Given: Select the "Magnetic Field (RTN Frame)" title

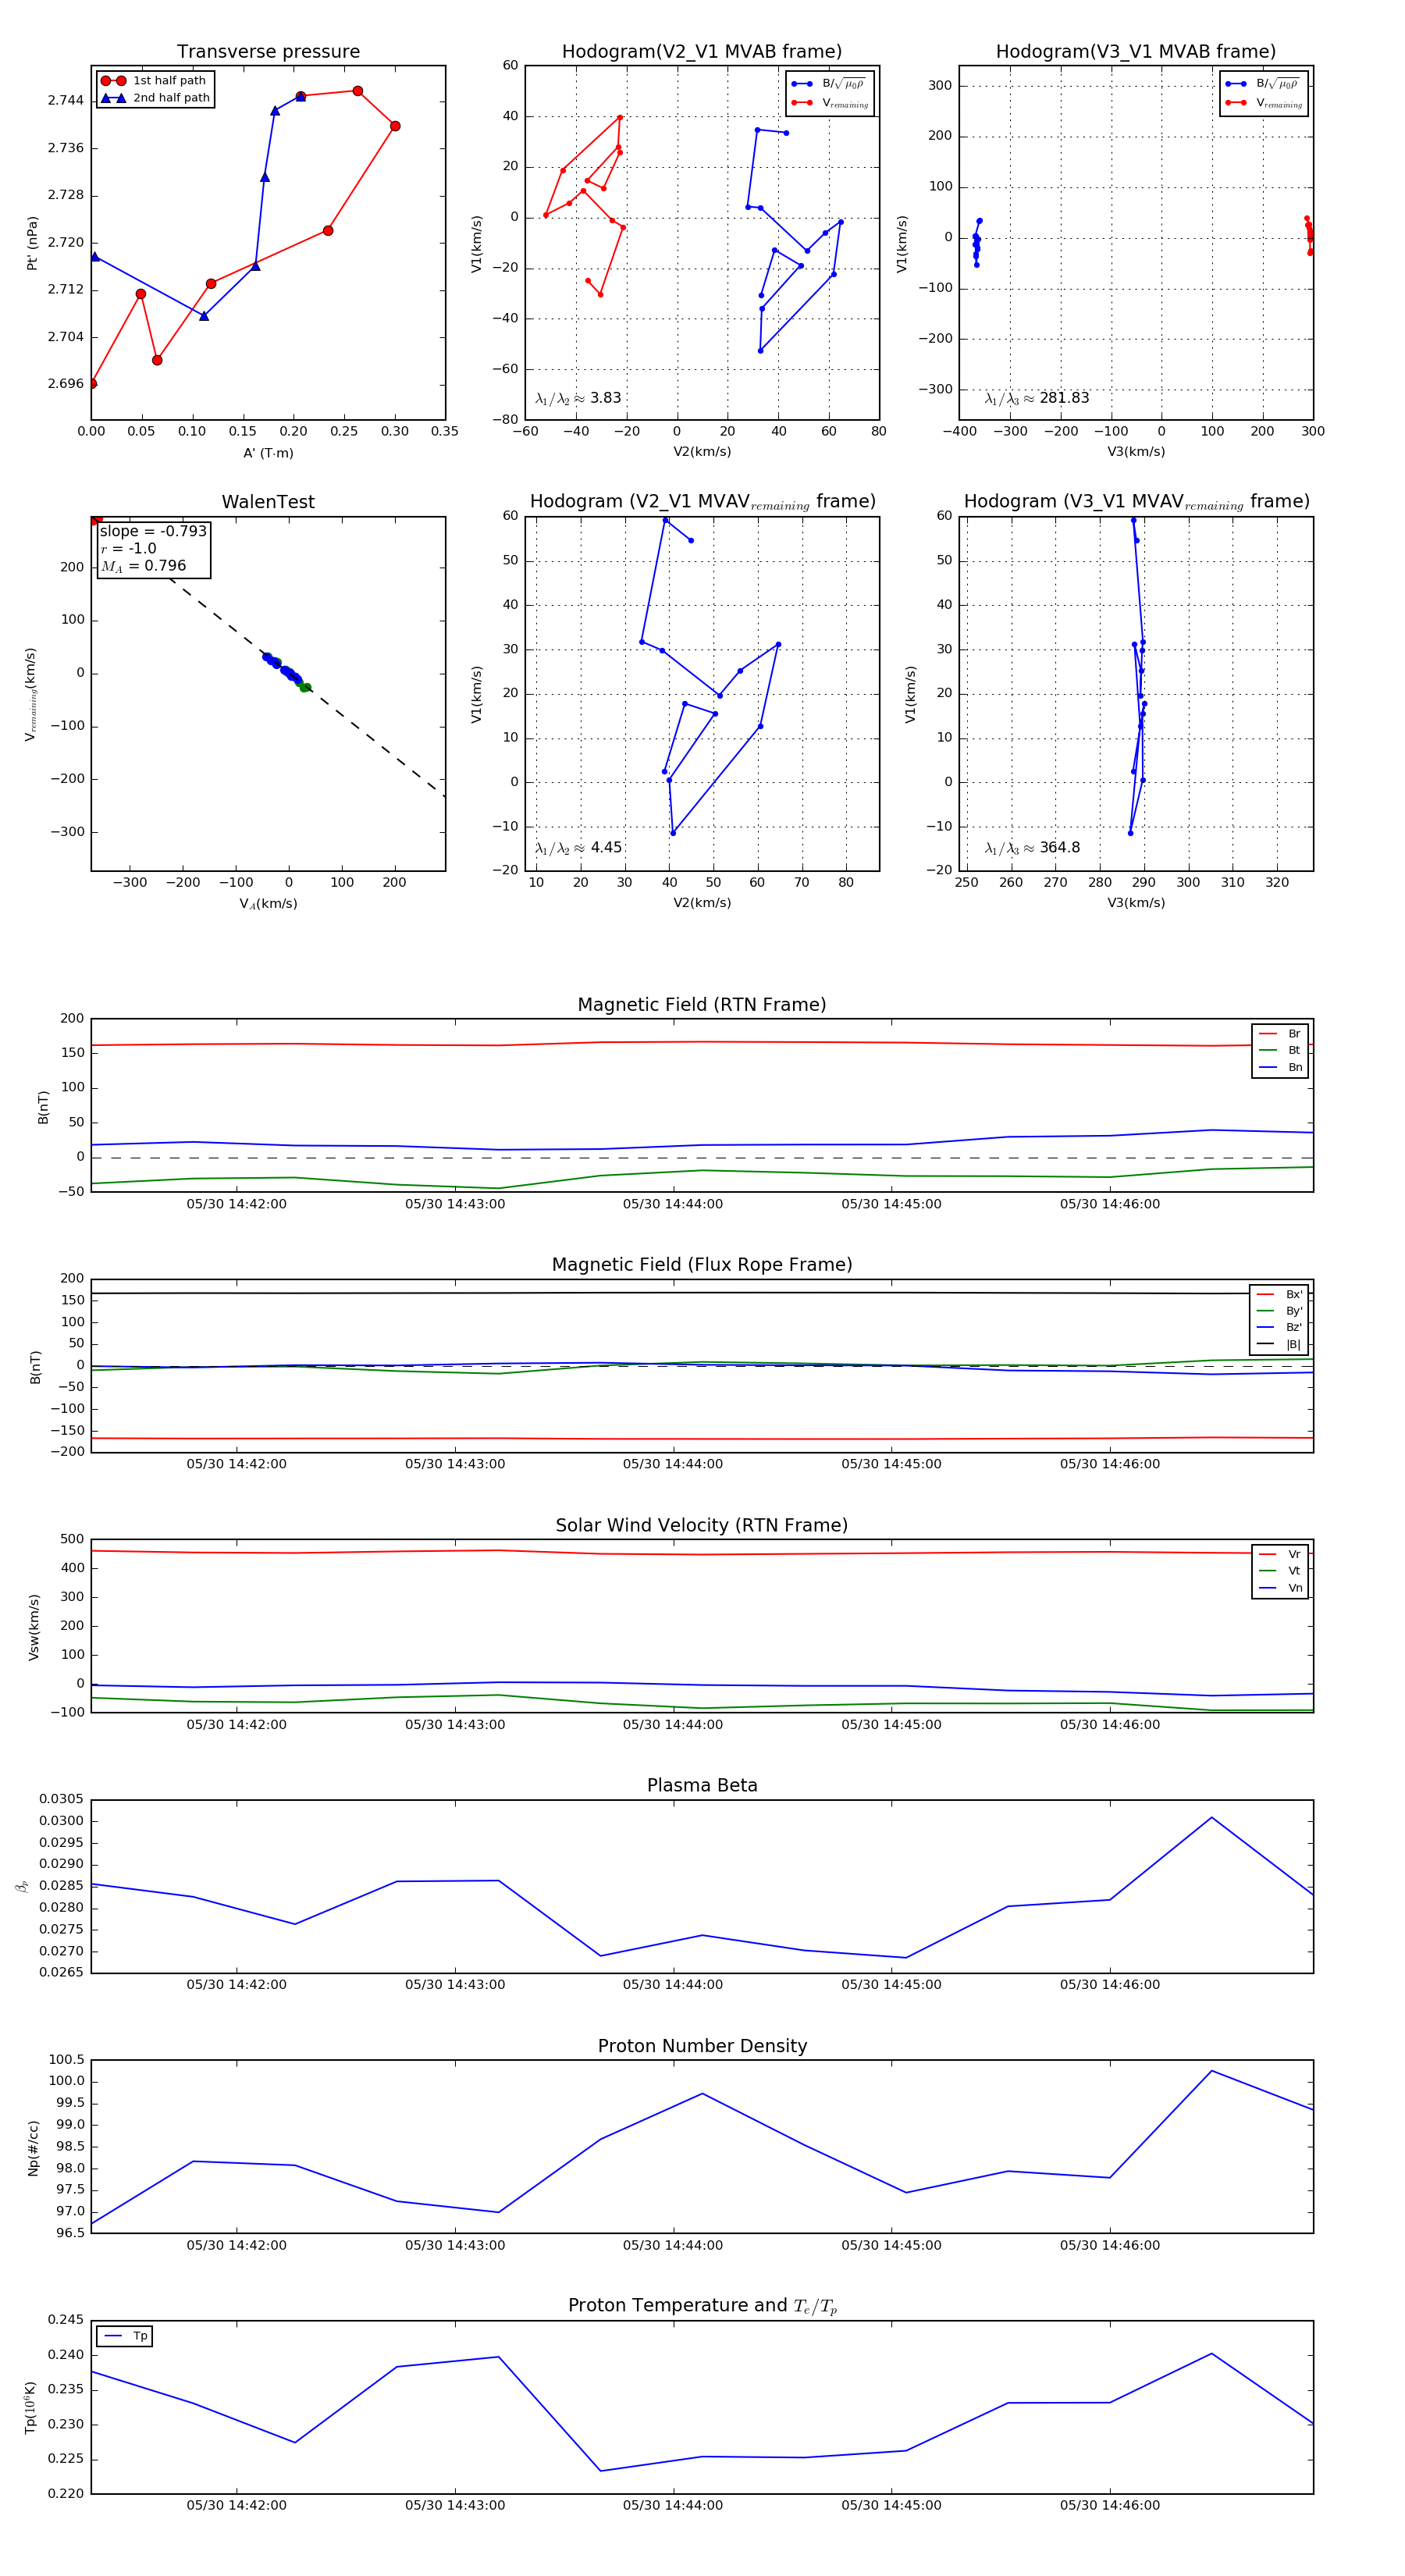Looking at the screenshot, I should (702, 1005).
